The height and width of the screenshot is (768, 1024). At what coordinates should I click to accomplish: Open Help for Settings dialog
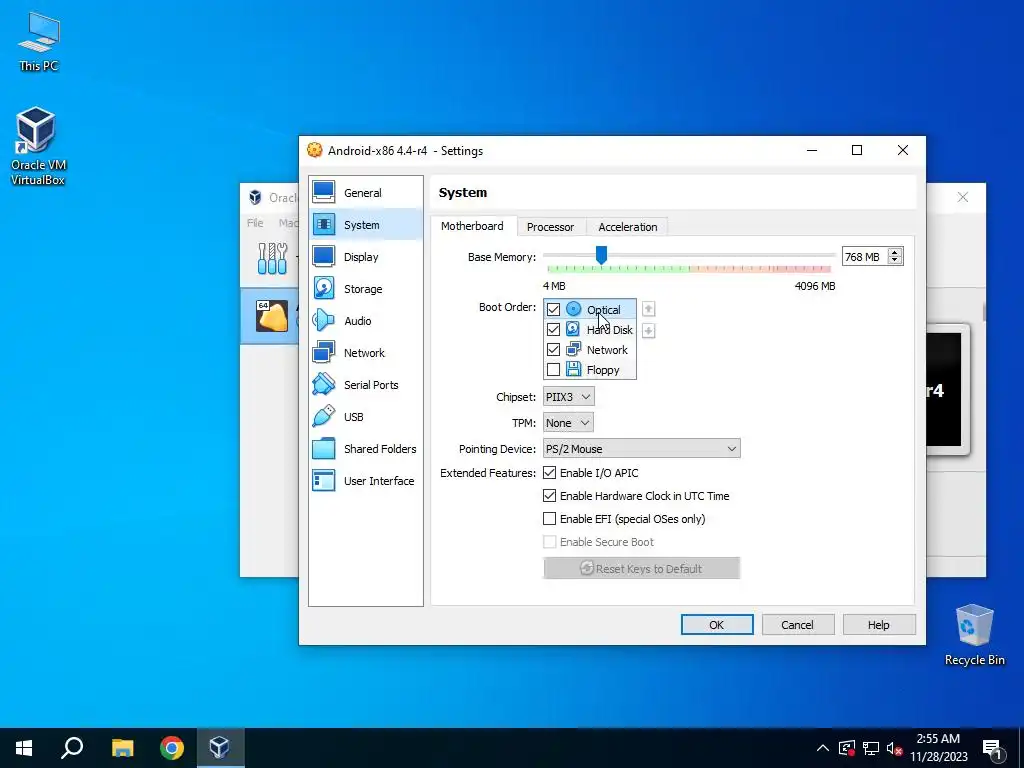(x=878, y=624)
